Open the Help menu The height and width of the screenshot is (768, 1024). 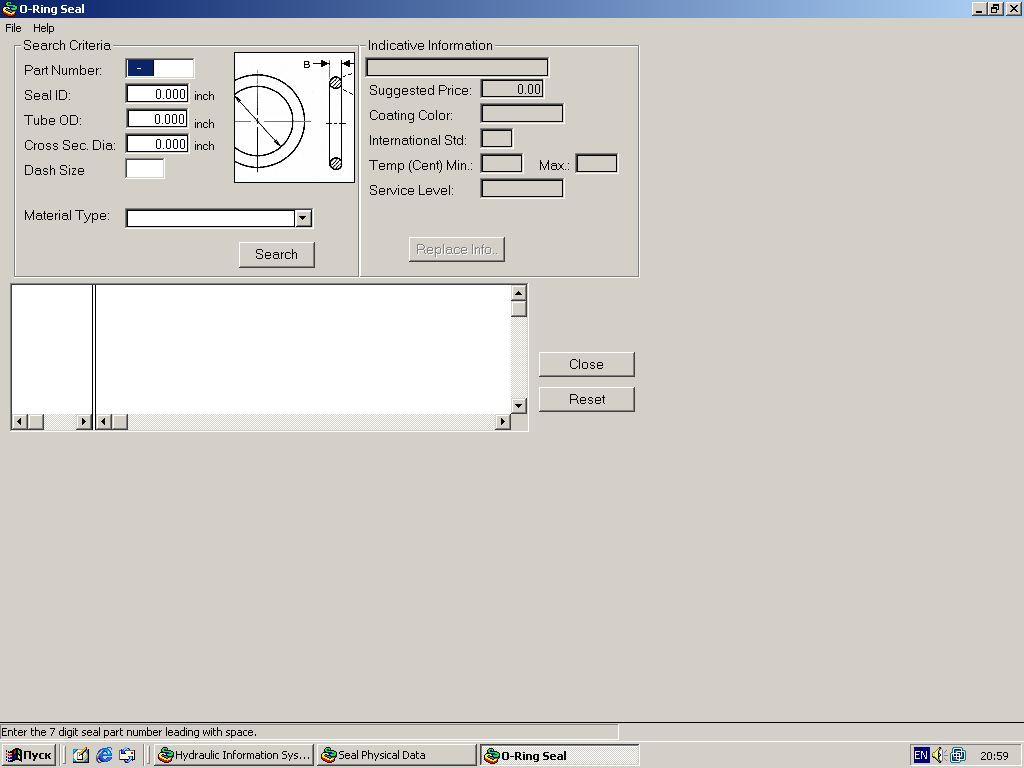point(43,28)
